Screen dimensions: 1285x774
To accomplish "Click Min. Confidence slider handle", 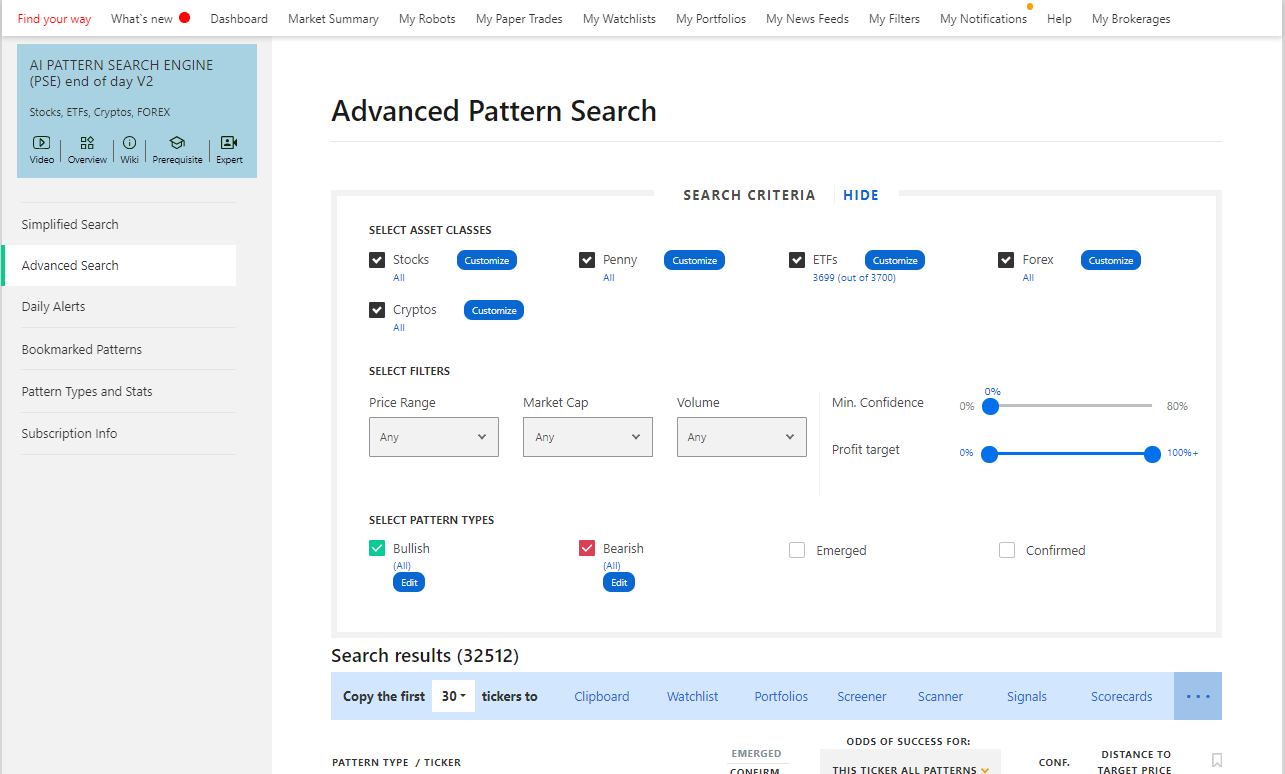I will click(990, 406).
